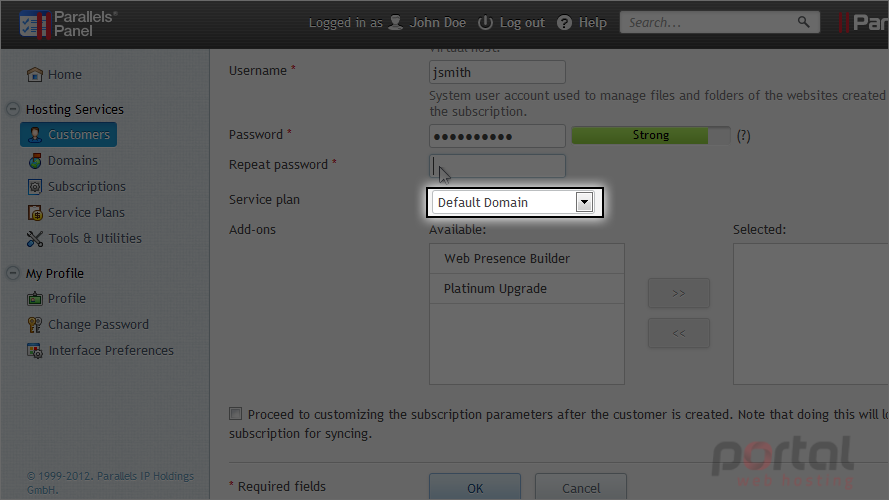The height and width of the screenshot is (500, 889).
Task: Click the add-on move right >> button
Action: (x=679, y=293)
